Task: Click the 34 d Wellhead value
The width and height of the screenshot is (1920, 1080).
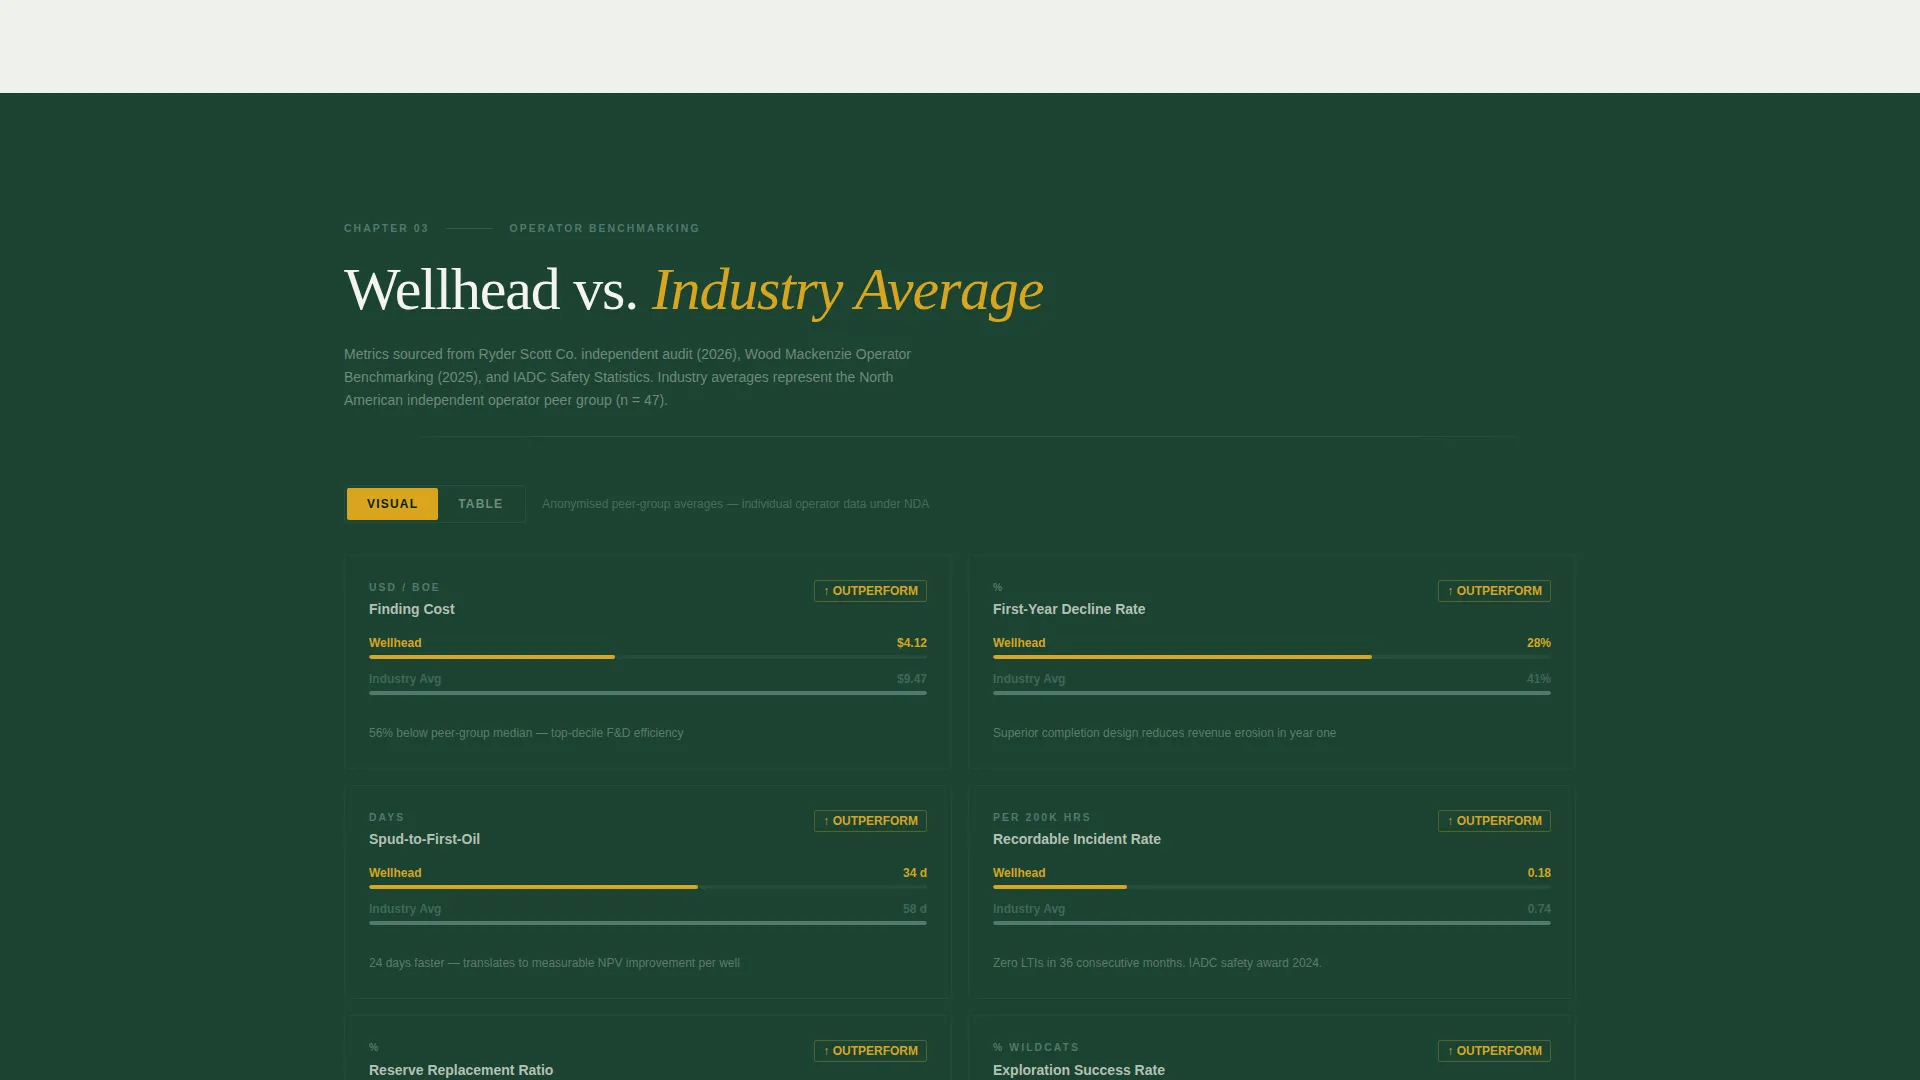Action: click(x=915, y=873)
